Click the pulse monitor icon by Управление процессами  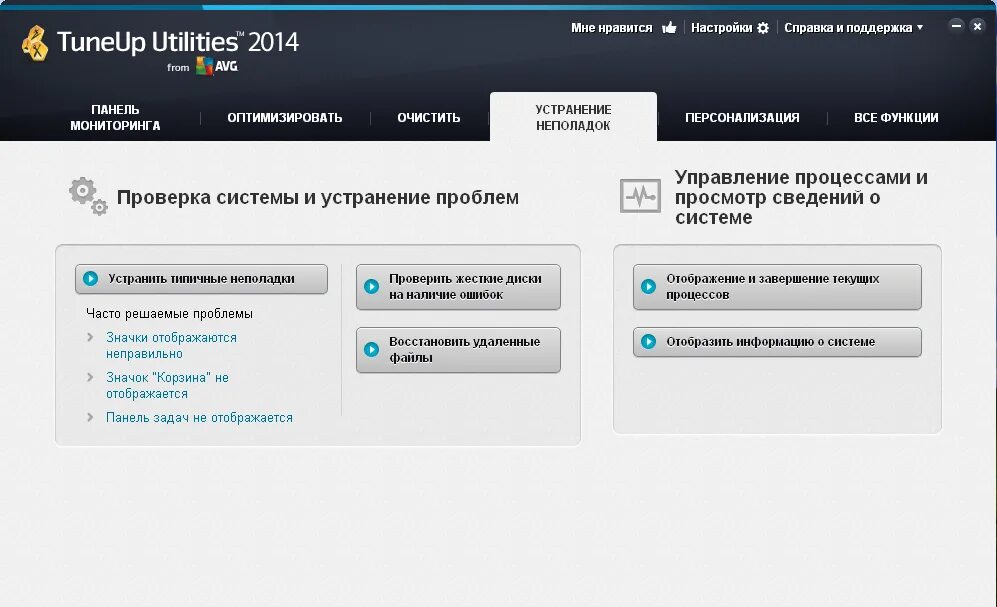pos(640,196)
